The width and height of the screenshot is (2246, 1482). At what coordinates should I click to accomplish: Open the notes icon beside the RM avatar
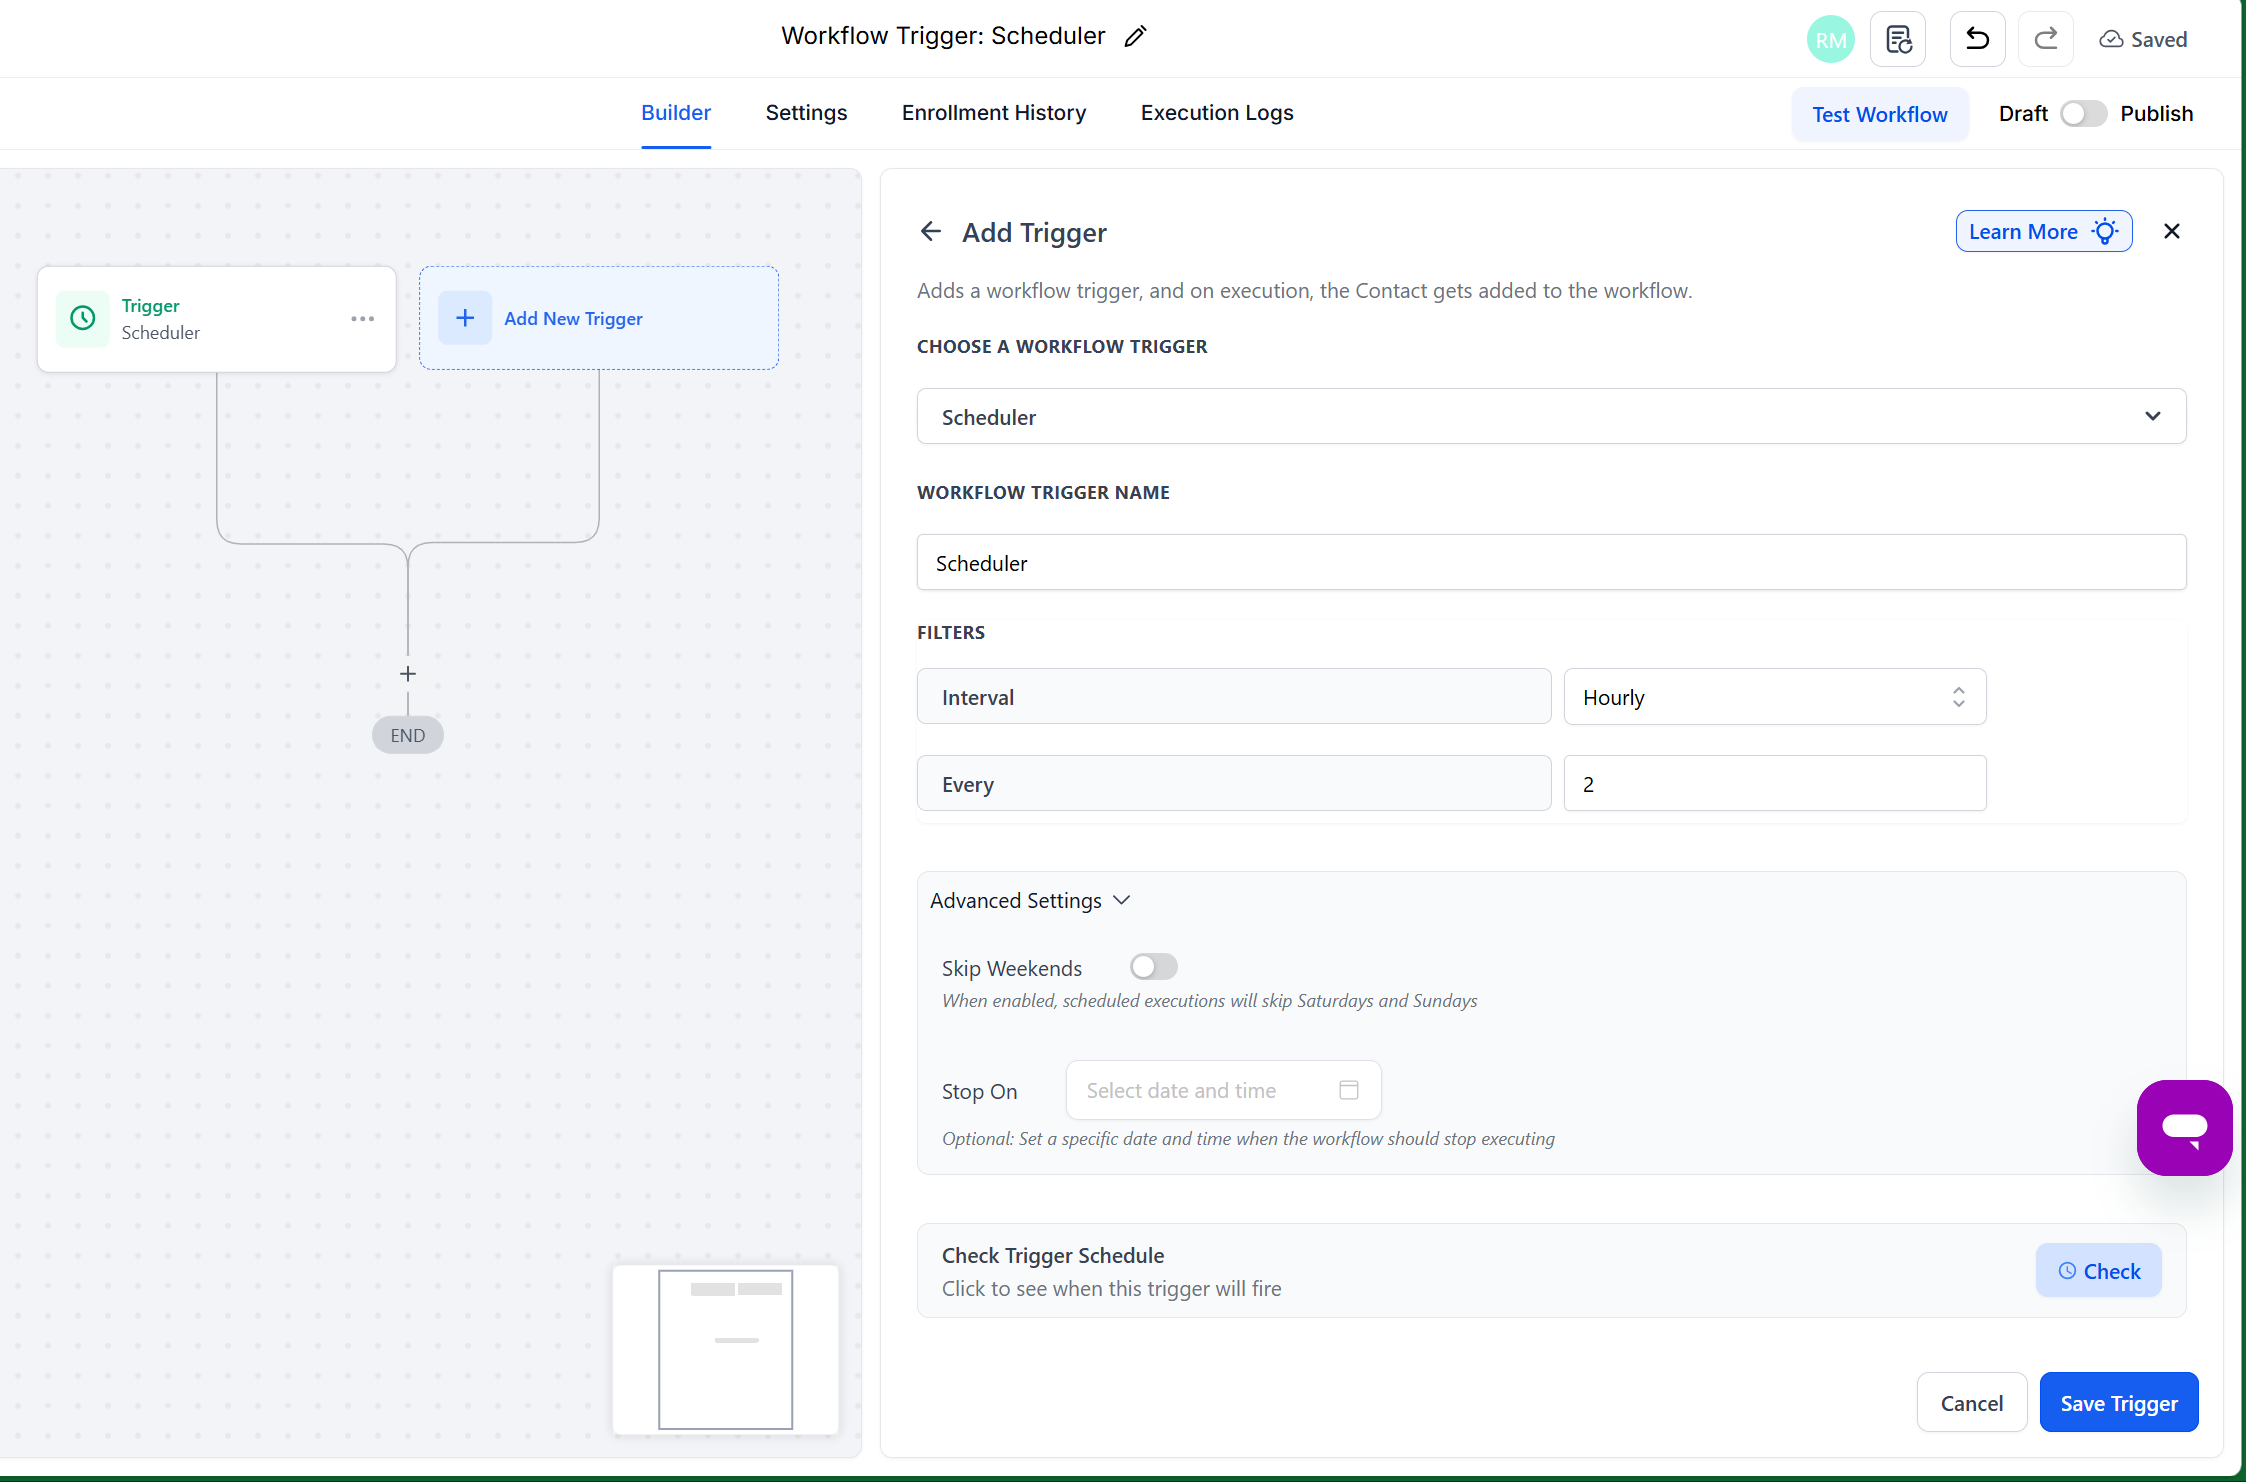coord(1897,38)
